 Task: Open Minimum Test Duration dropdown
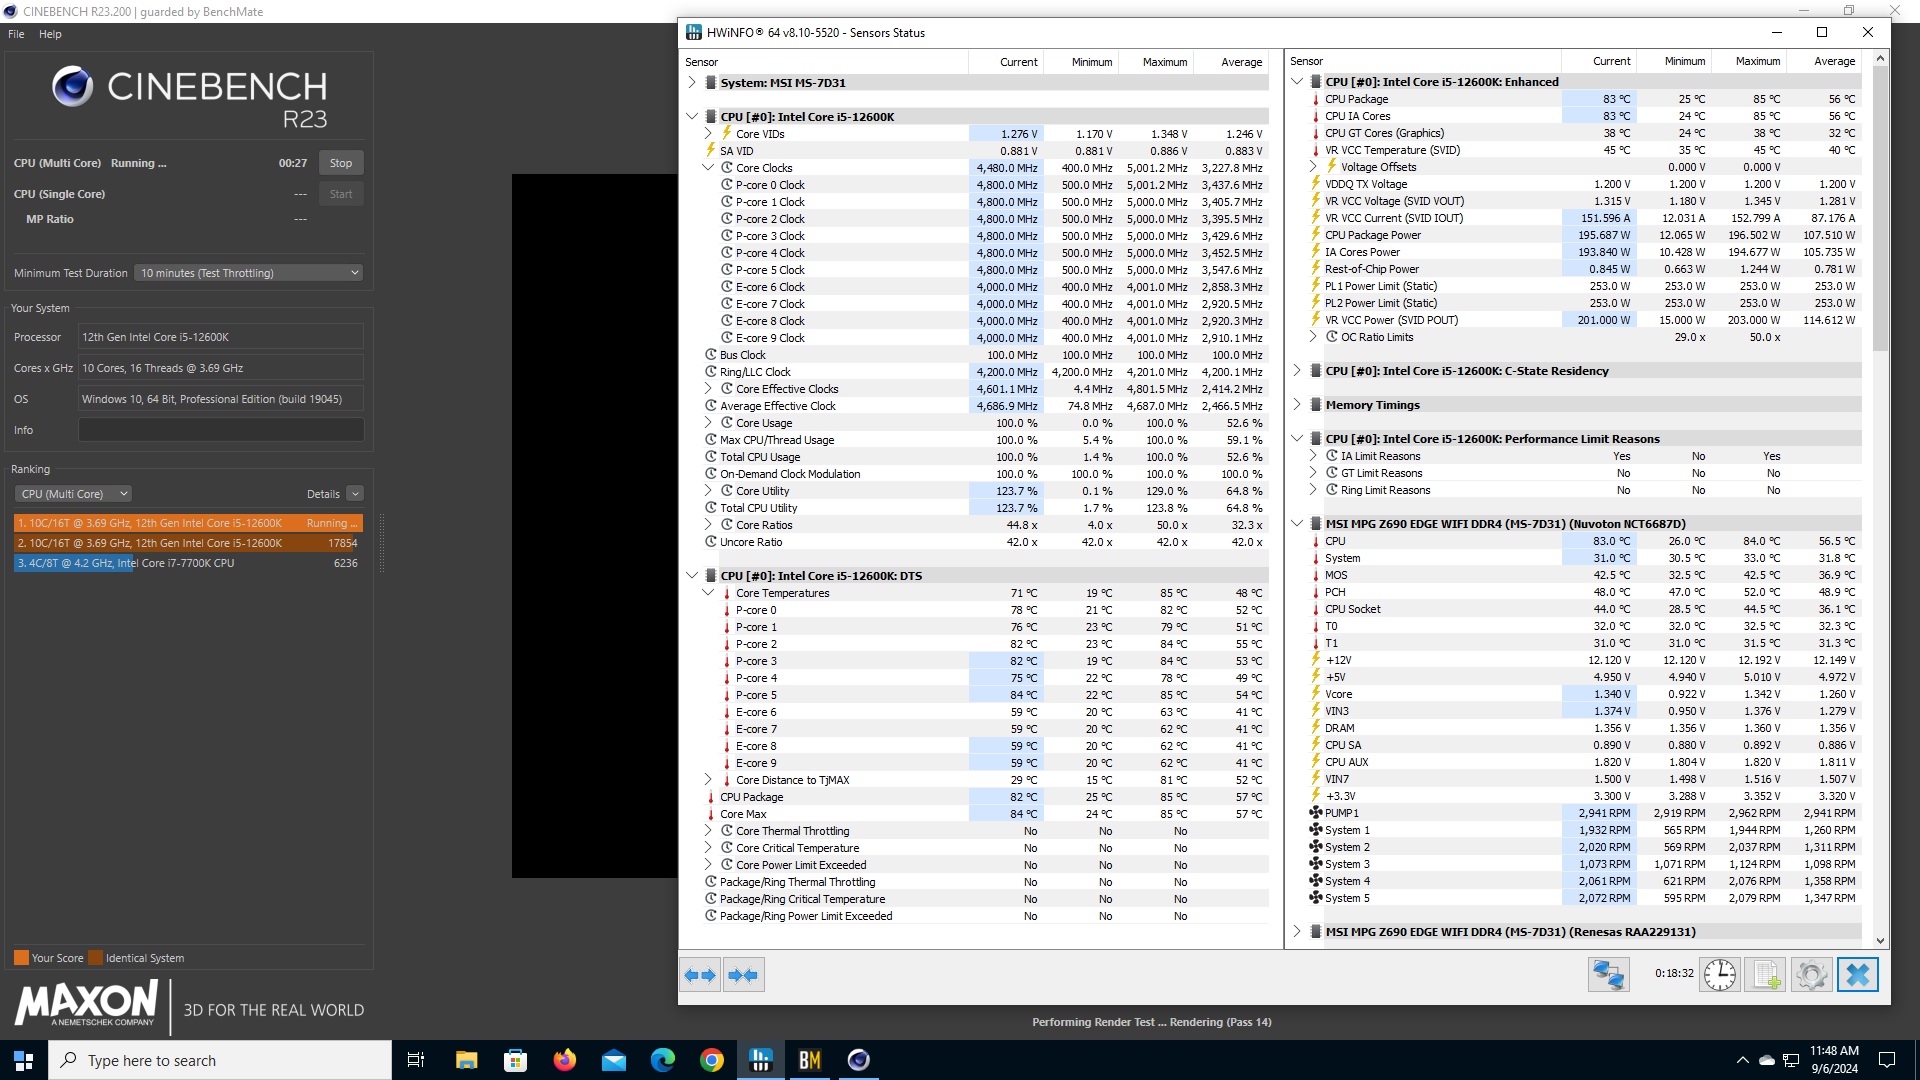[x=248, y=273]
